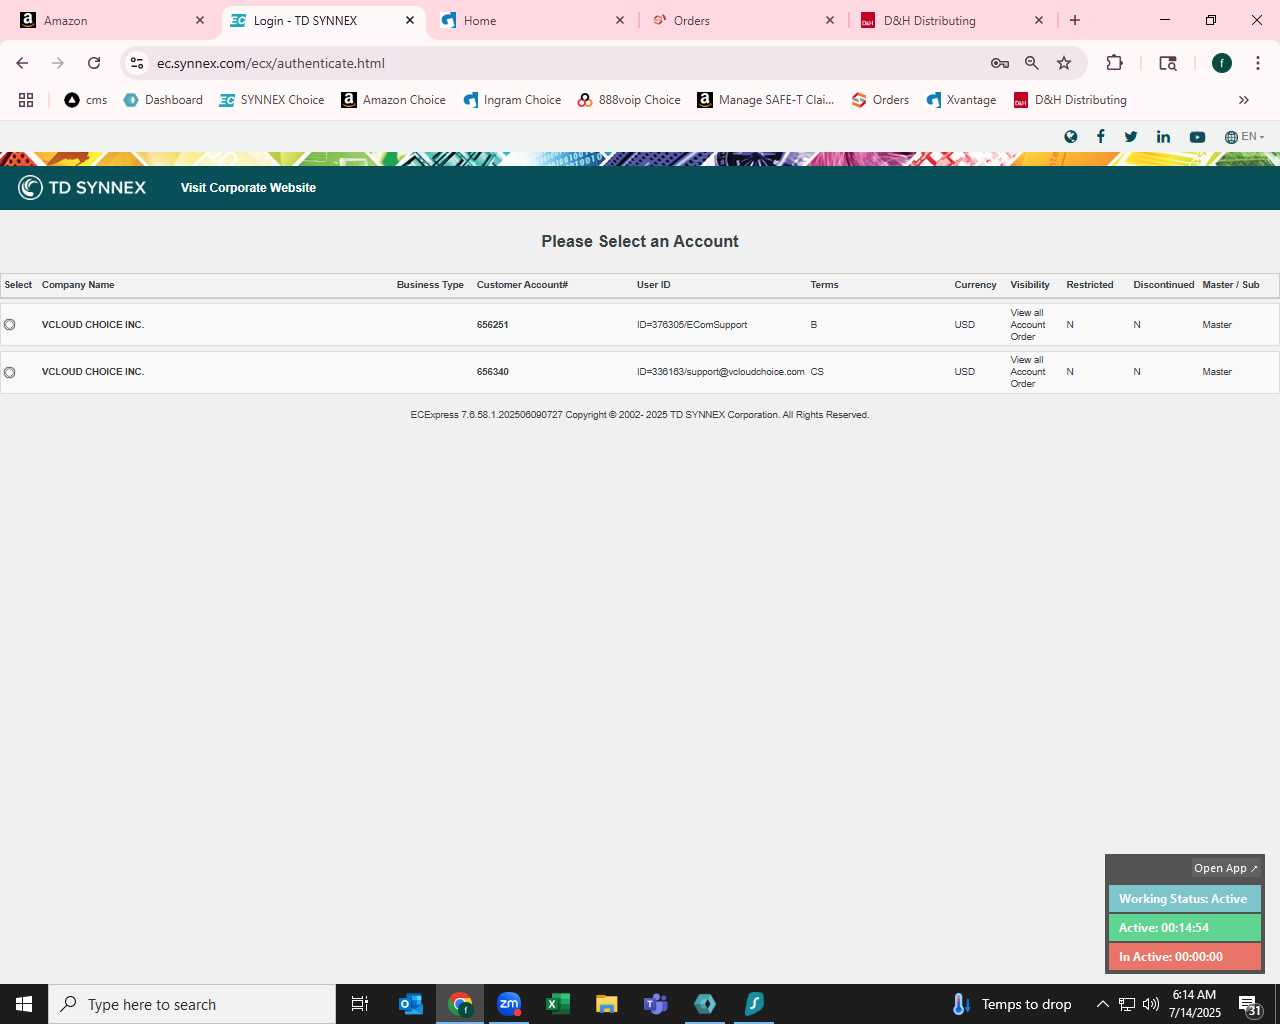1280x1024 pixels.
Task: Close the Amazon tab
Action: pyautogui.click(x=200, y=20)
